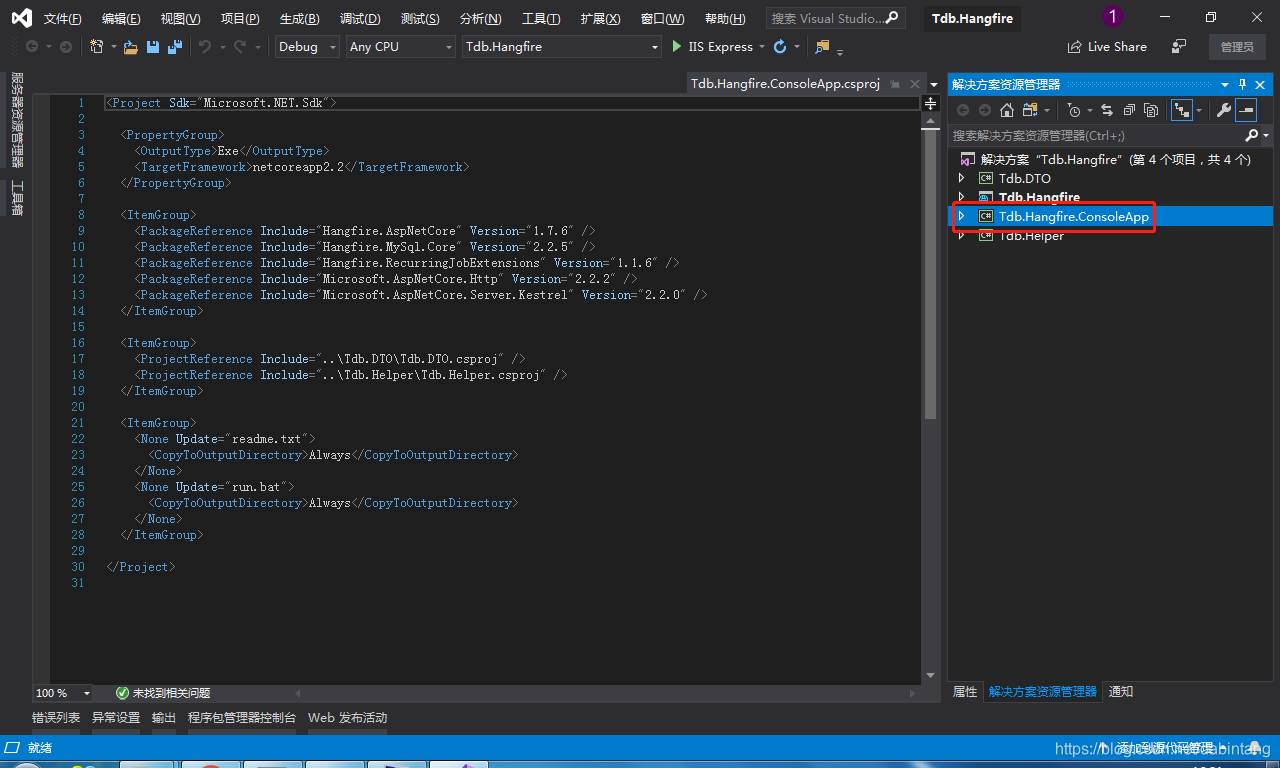Open the IIS Express dropdown arrow
1280x768 pixels.
tap(762, 47)
